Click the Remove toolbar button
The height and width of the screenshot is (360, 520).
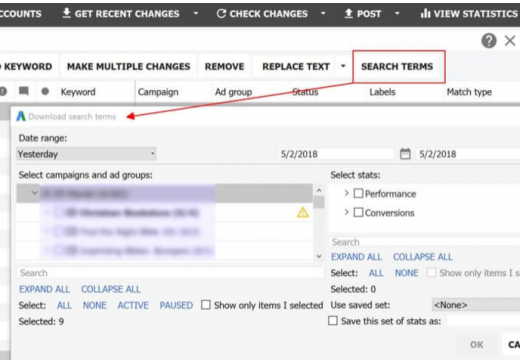click(x=224, y=66)
